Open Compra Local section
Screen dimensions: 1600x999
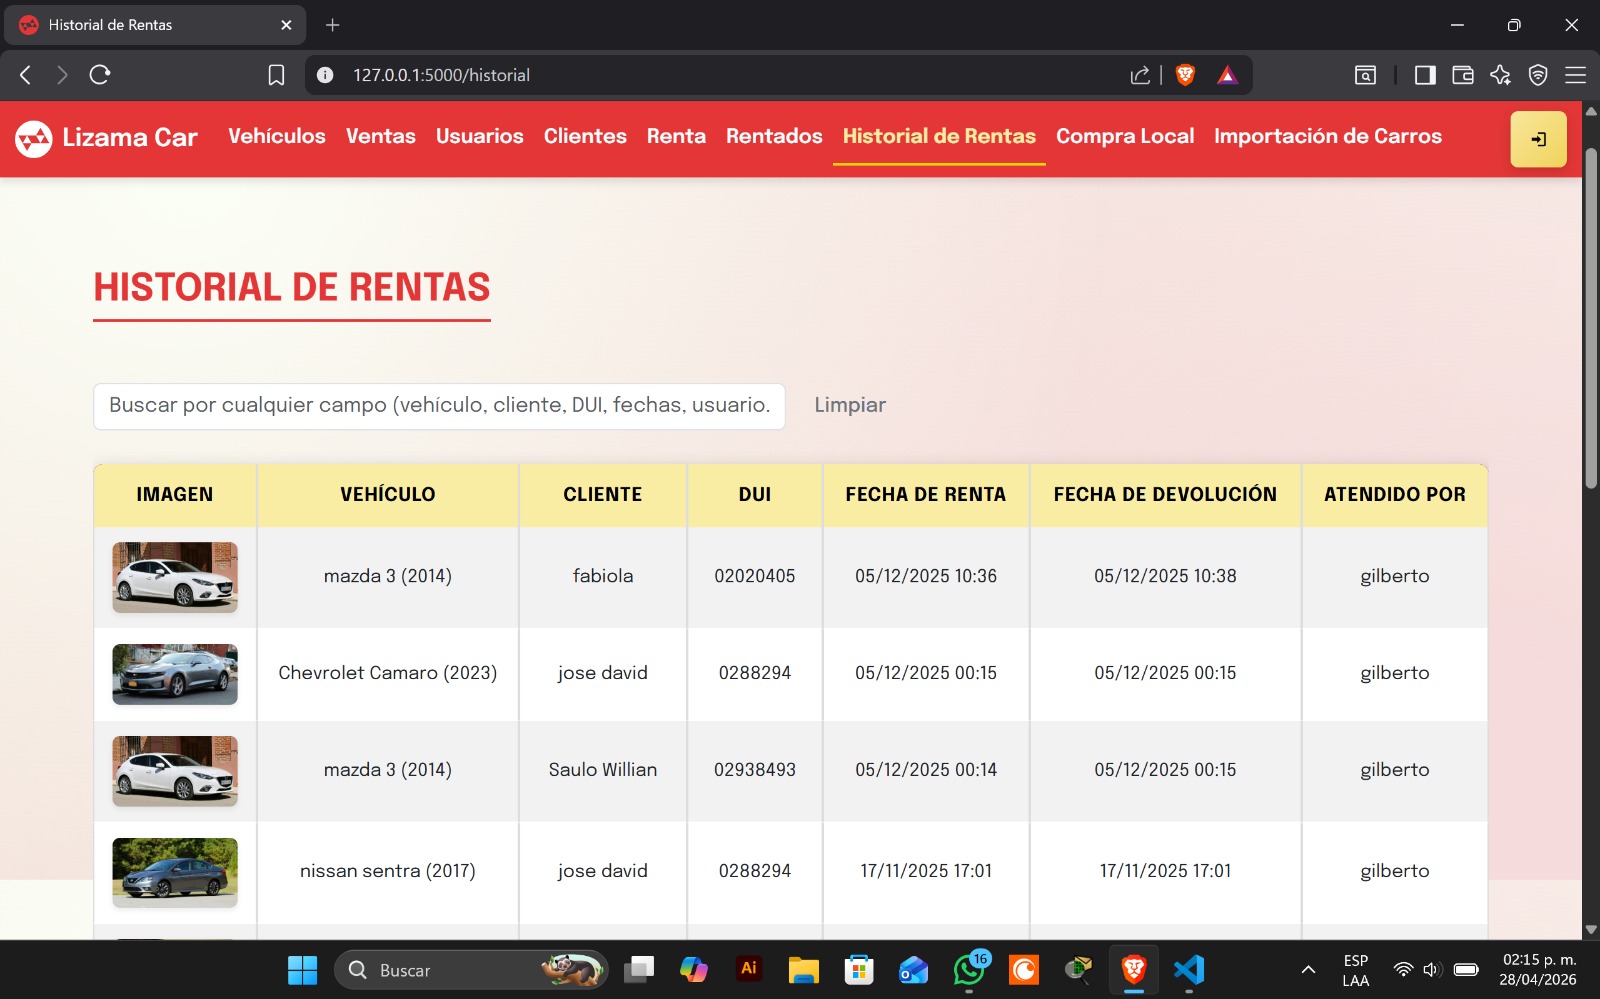[x=1125, y=136]
